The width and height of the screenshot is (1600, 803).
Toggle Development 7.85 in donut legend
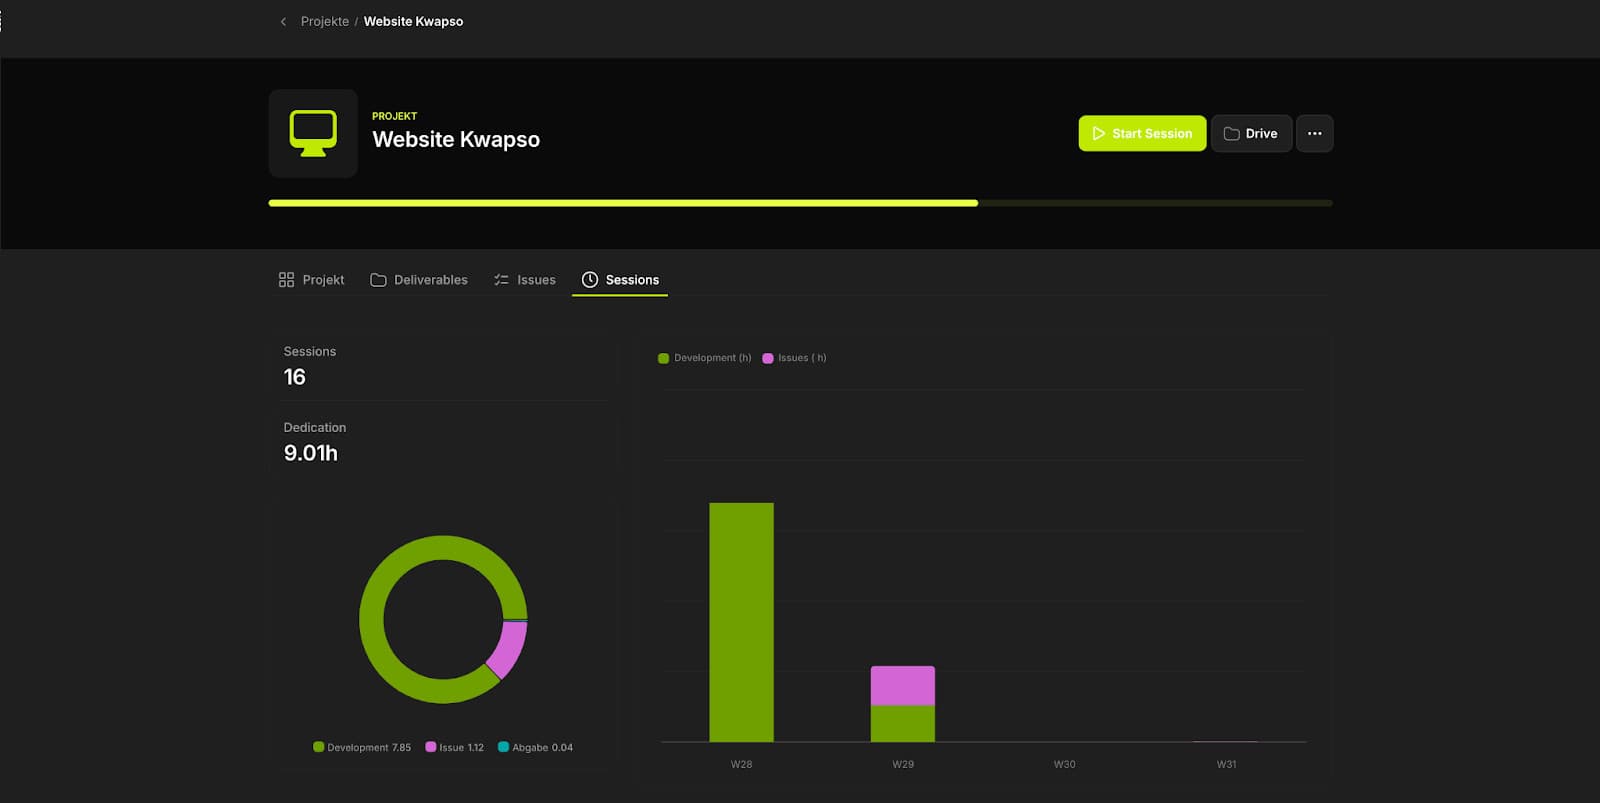[x=362, y=747]
